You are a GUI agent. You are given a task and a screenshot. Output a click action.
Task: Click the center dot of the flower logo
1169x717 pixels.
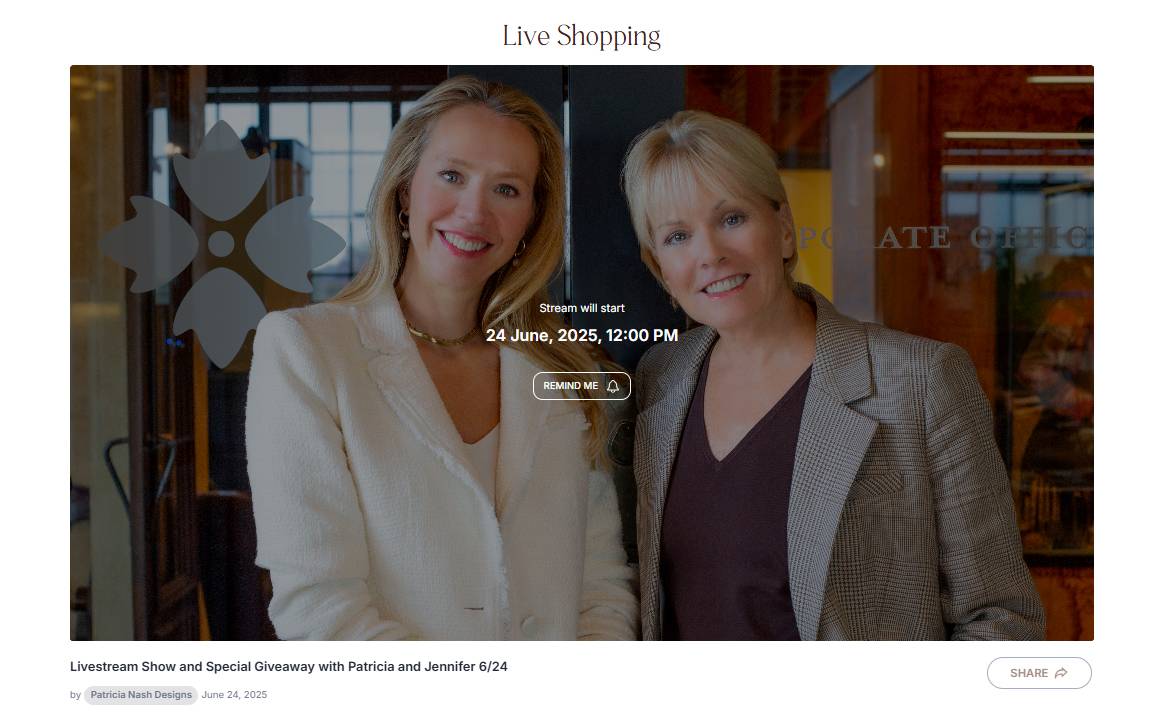pyautogui.click(x=221, y=244)
